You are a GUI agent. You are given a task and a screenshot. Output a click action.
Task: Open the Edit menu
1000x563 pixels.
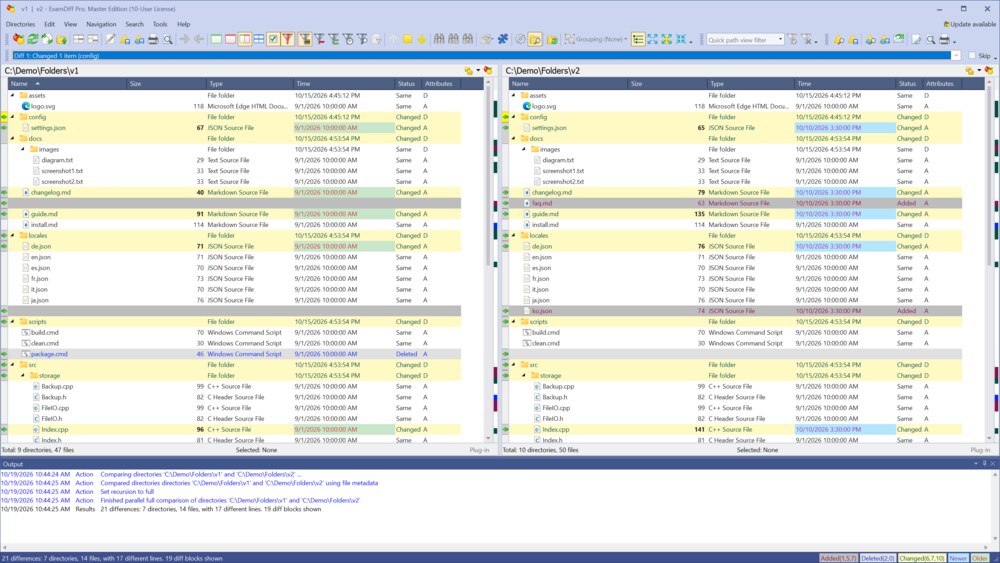point(49,24)
